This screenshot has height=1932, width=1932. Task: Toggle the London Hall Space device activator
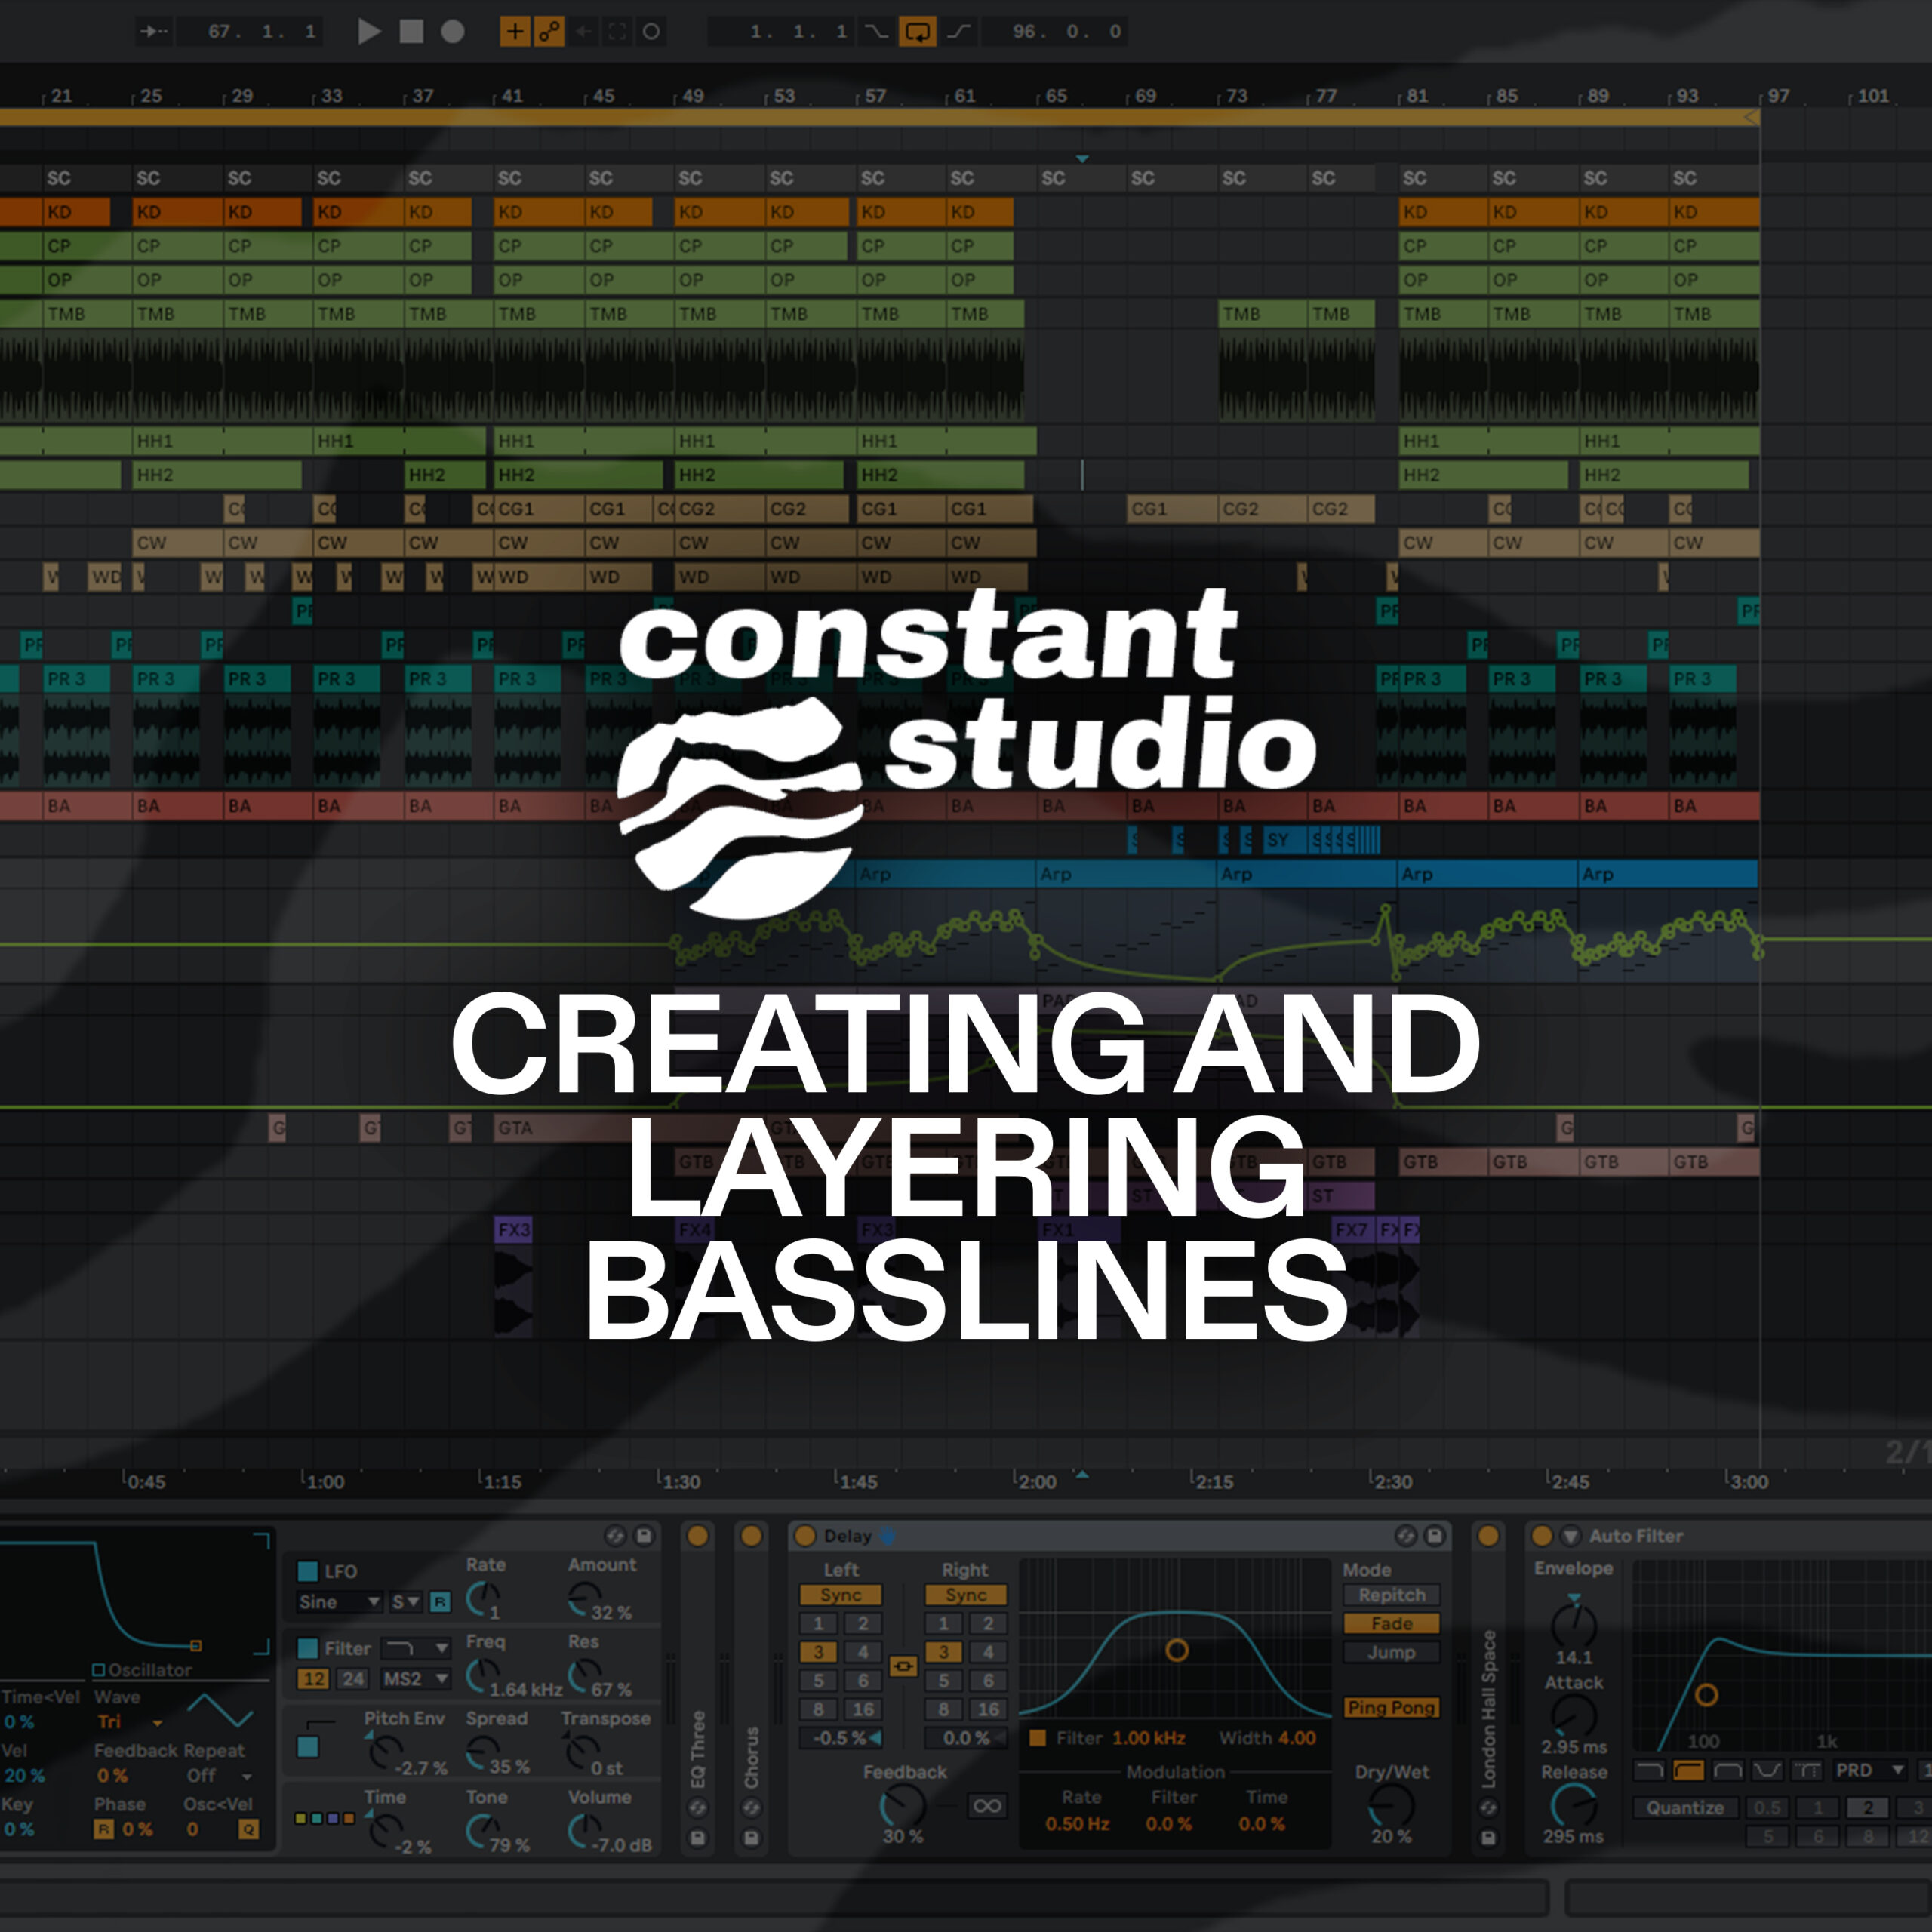coord(1488,1536)
